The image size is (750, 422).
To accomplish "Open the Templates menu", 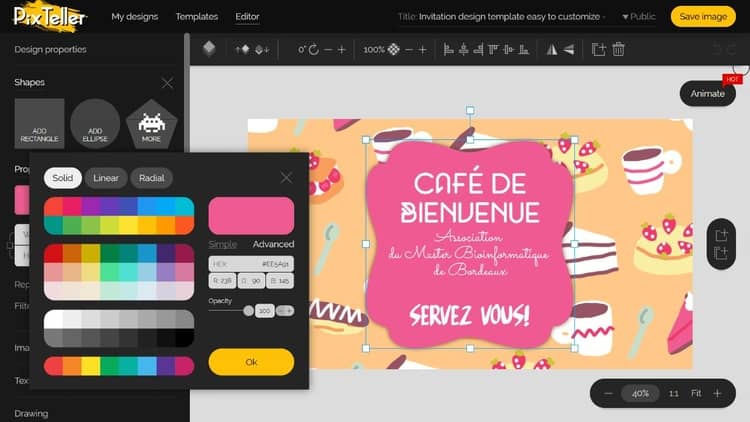I will pyautogui.click(x=196, y=17).
